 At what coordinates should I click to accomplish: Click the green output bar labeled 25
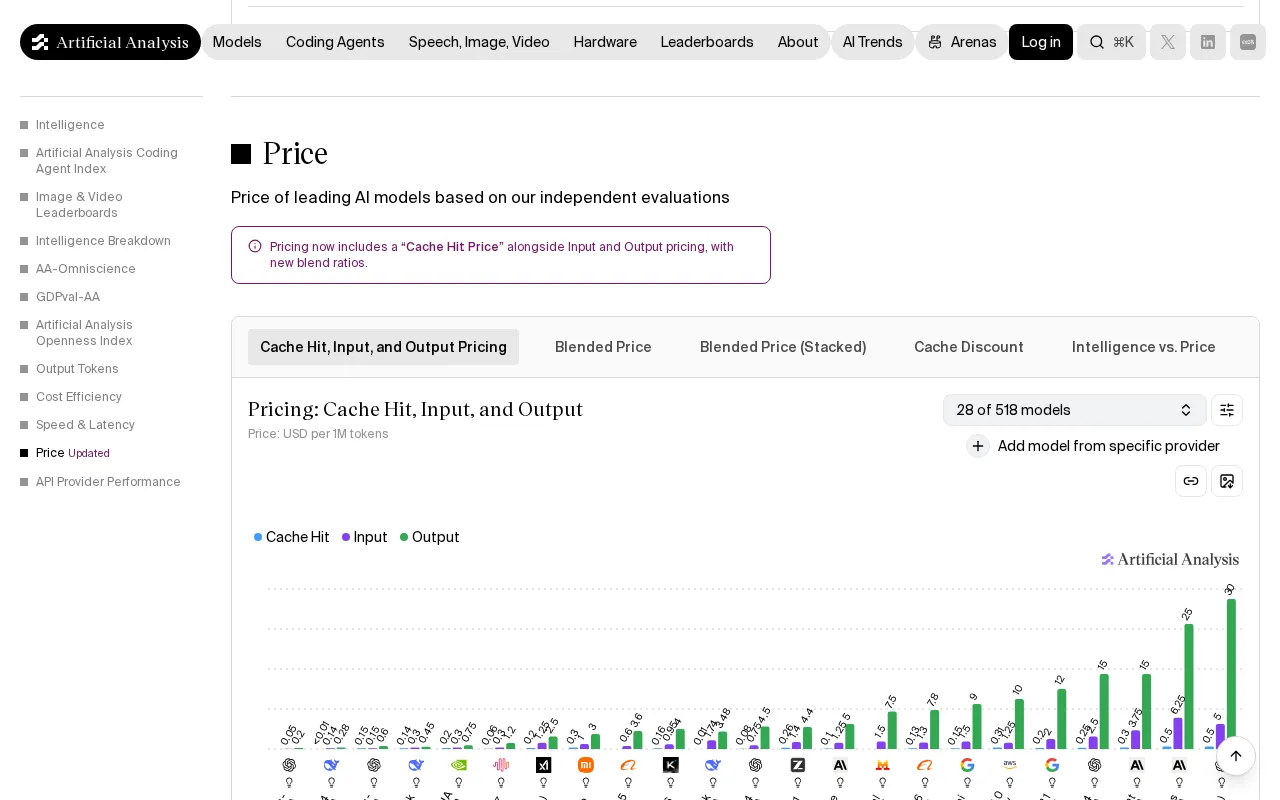point(1189,686)
